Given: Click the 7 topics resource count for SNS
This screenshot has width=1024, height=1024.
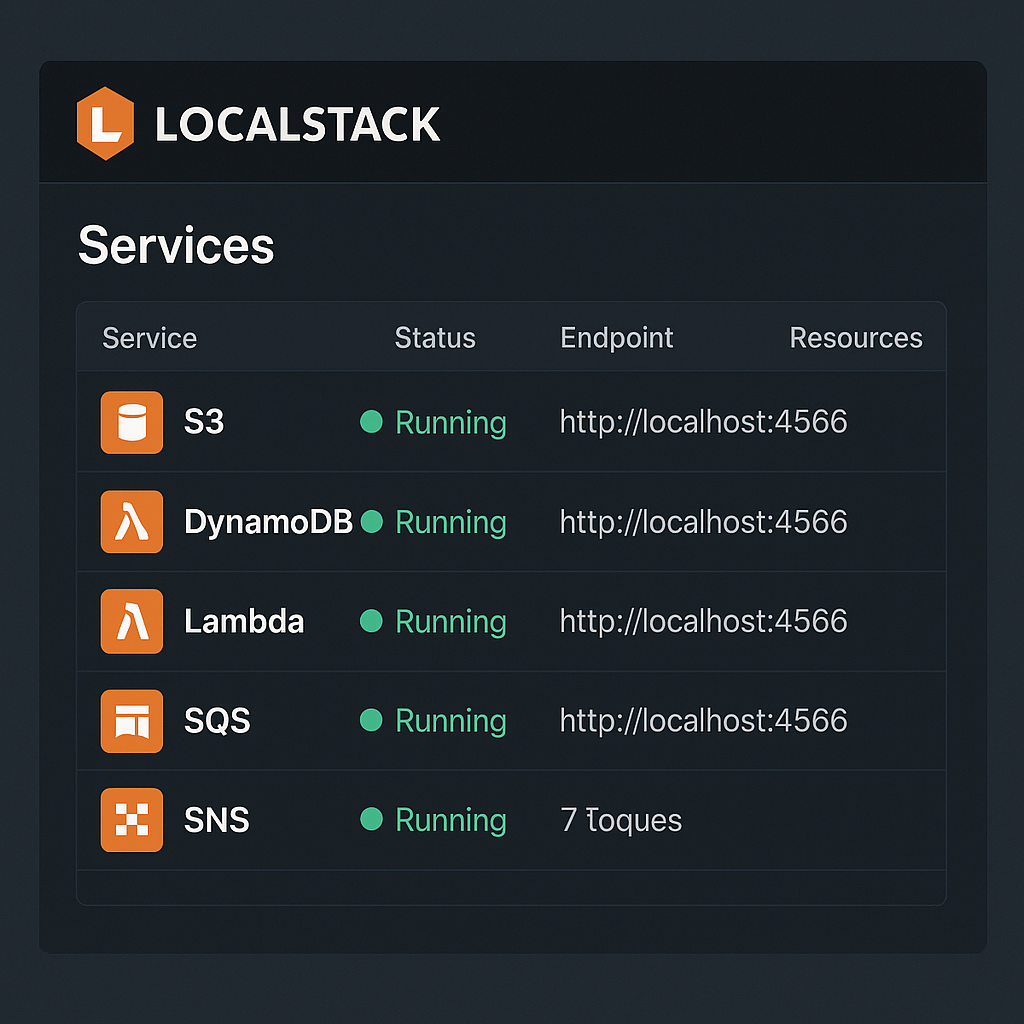Looking at the screenshot, I should [x=620, y=820].
